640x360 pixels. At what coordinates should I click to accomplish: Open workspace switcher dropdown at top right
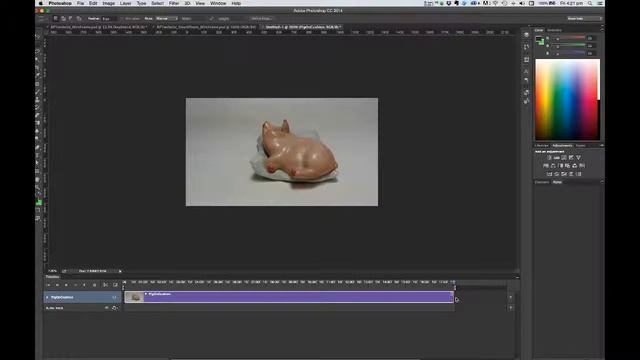[x=584, y=19]
